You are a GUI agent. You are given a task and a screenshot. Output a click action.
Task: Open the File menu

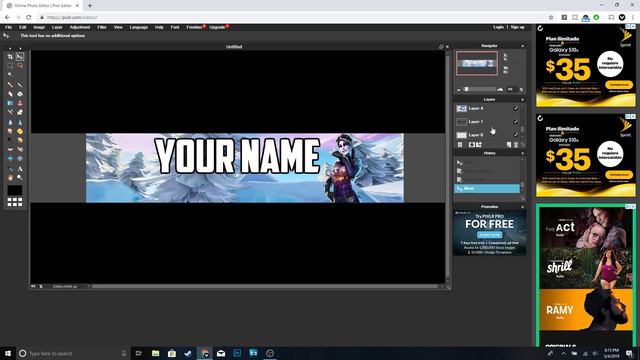8,27
